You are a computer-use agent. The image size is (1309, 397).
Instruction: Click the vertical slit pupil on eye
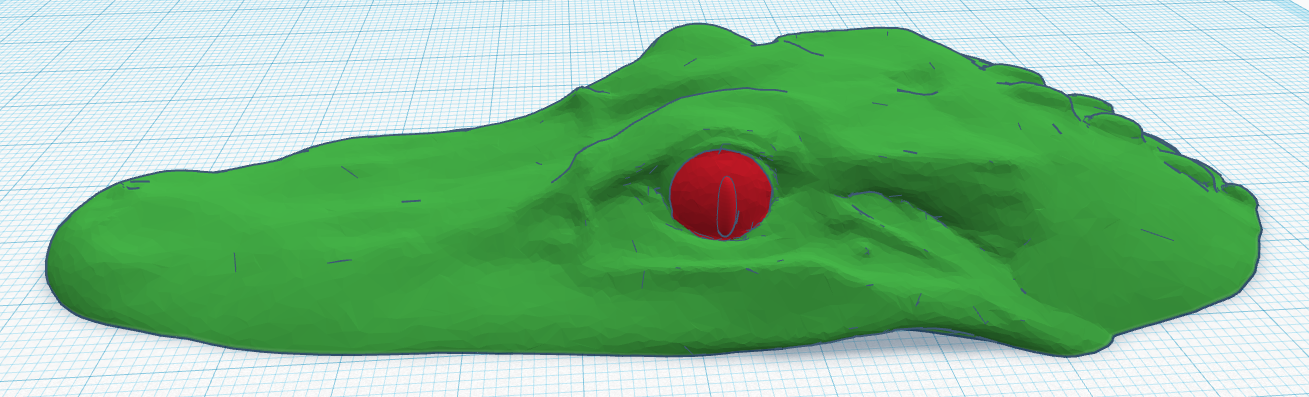click(728, 206)
